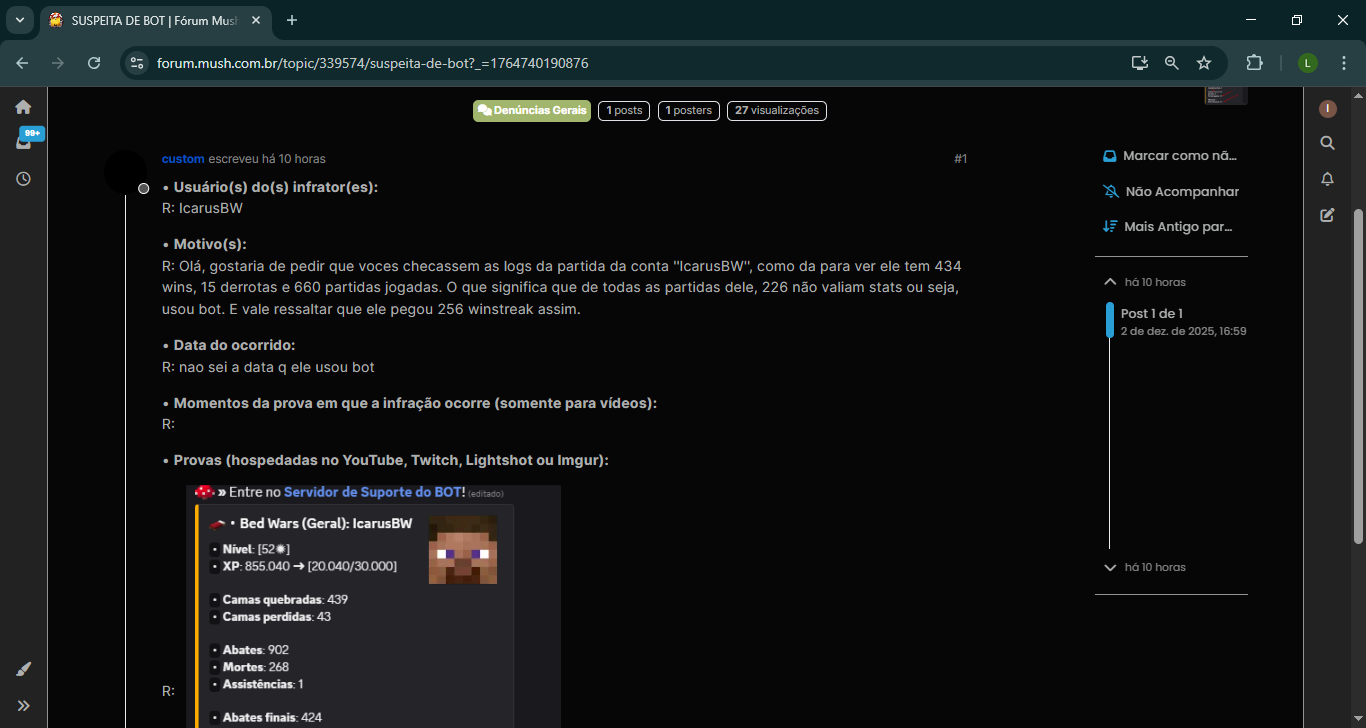Click the 1 posters counter badge
Viewport: 1366px width, 728px height.
pos(689,111)
